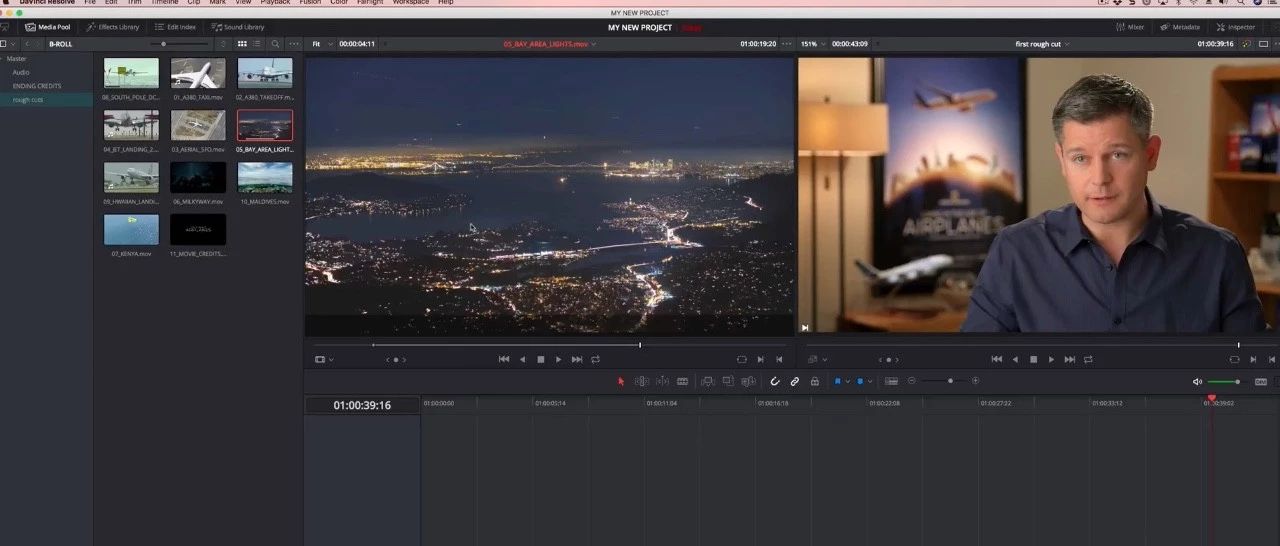Open media pool search

pos(276,44)
